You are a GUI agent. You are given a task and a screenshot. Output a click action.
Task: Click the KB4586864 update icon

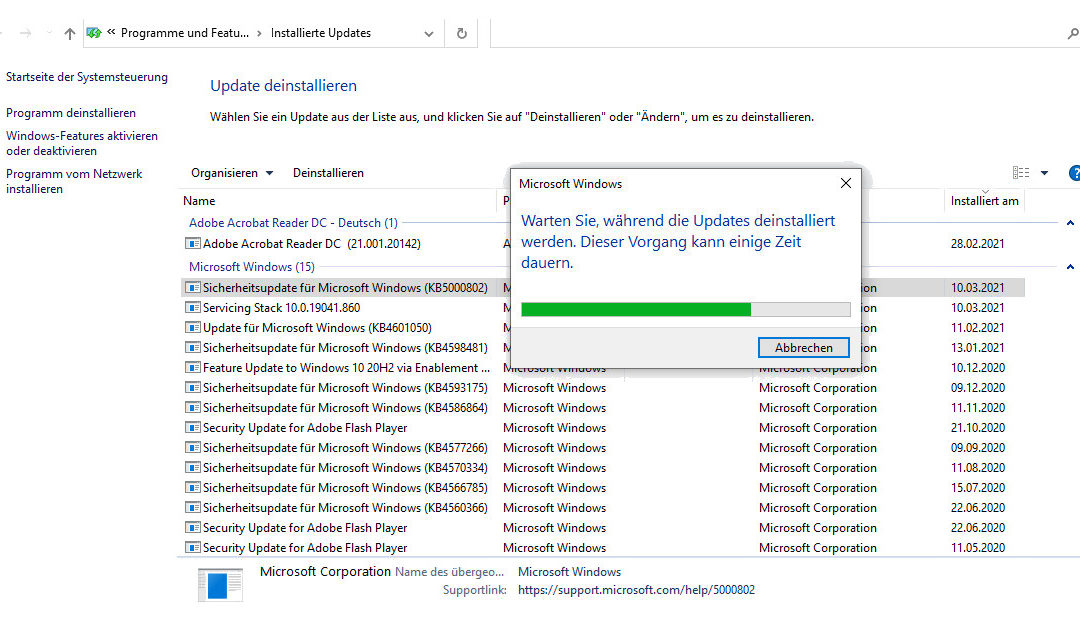tap(193, 408)
